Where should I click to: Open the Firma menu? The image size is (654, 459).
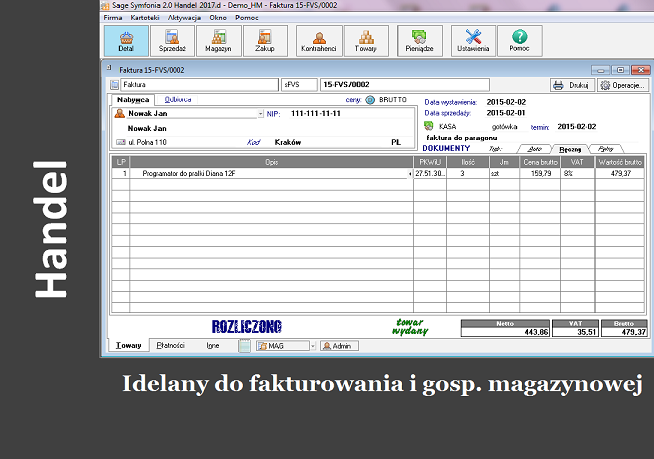point(113,18)
